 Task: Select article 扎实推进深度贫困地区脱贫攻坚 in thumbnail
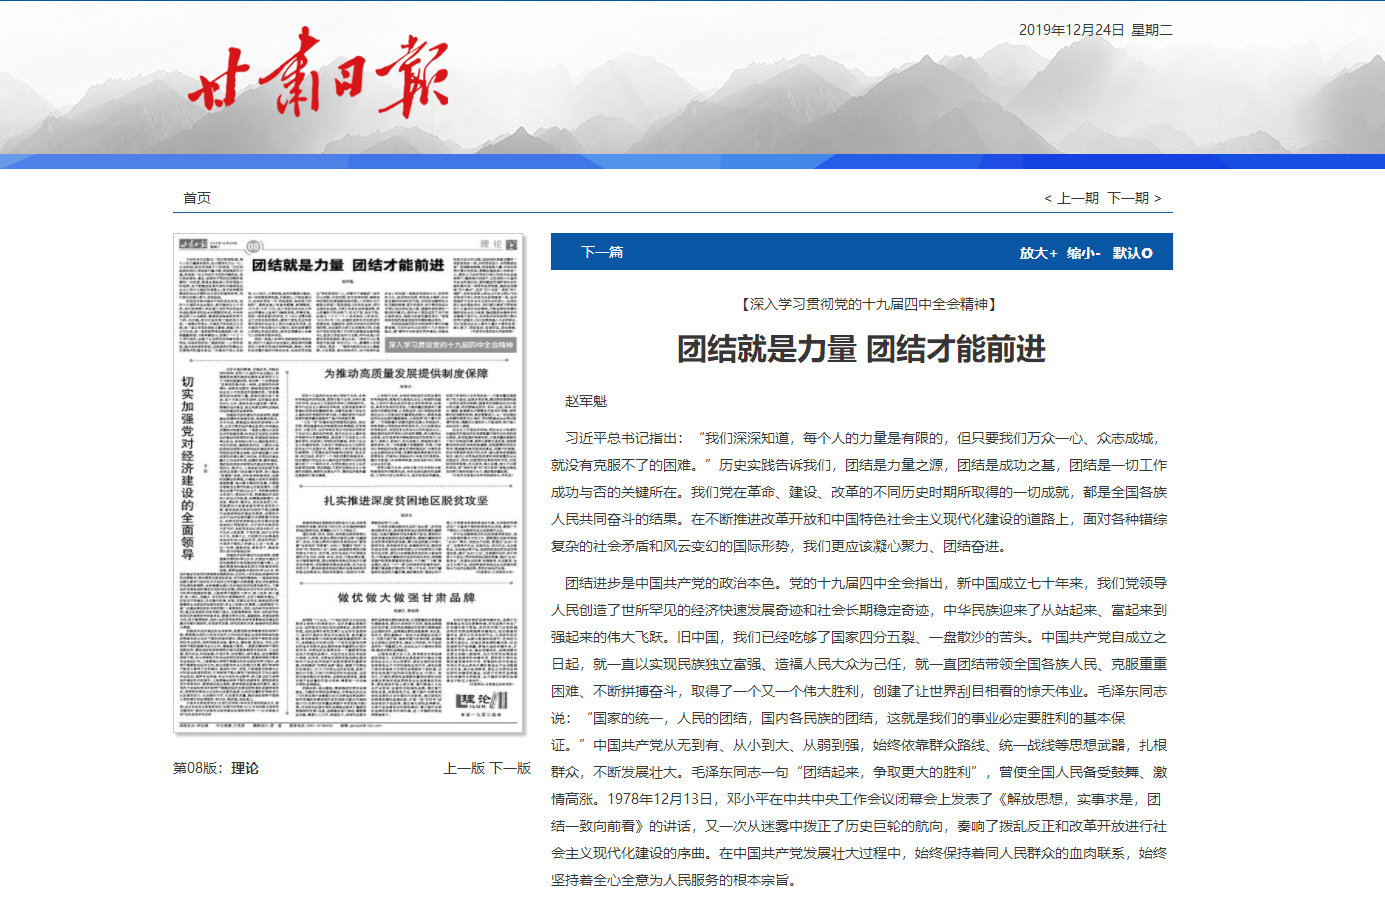pos(406,500)
